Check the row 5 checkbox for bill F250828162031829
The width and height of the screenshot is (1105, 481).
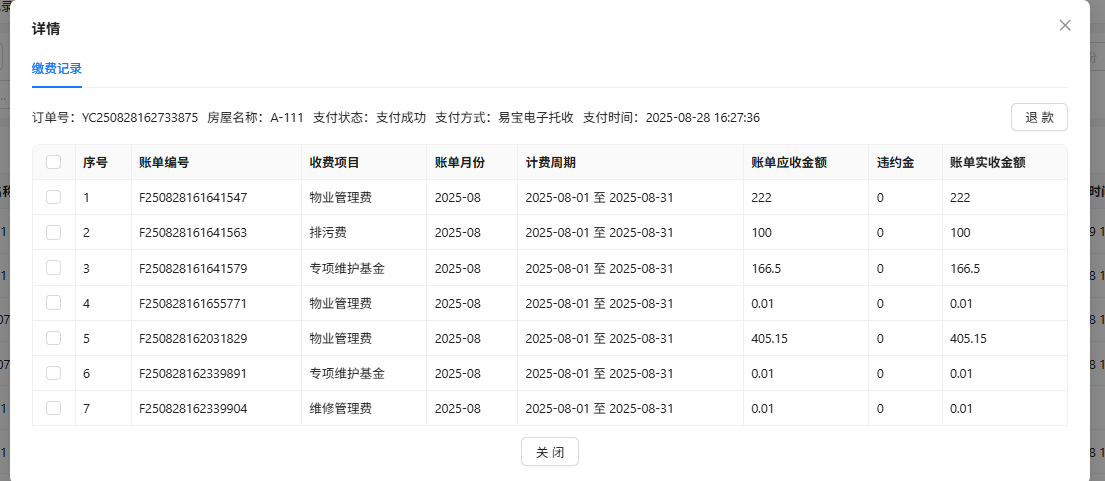[54, 338]
